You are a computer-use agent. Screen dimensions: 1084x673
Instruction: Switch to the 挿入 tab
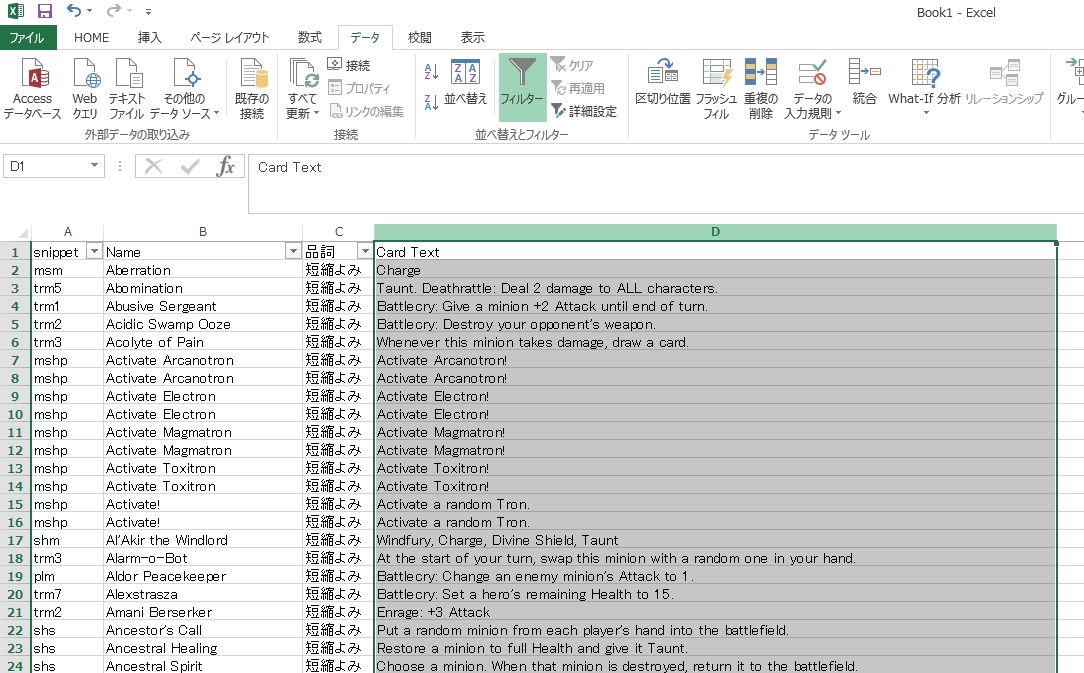point(149,37)
